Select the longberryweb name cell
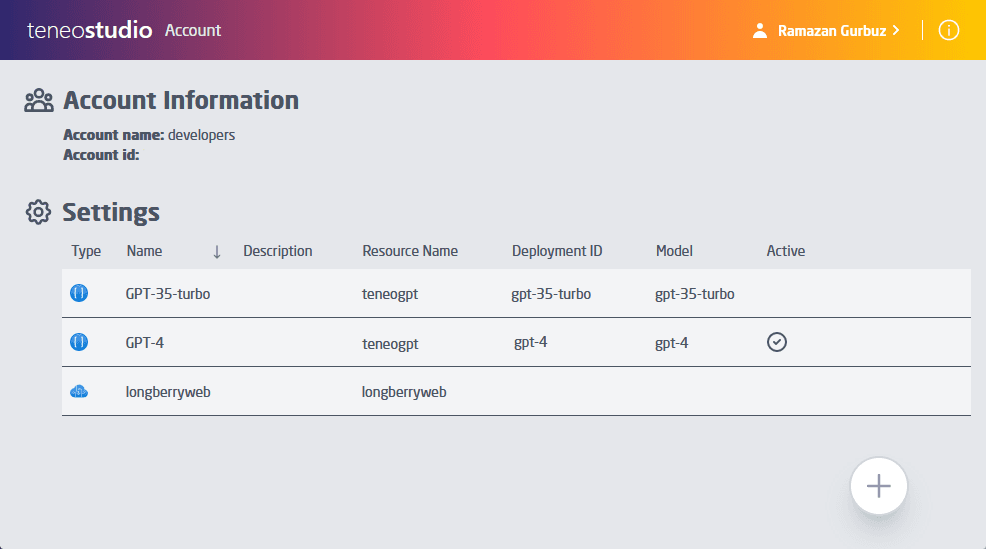Viewport: 986px width, 549px height. pyautogui.click(x=168, y=392)
